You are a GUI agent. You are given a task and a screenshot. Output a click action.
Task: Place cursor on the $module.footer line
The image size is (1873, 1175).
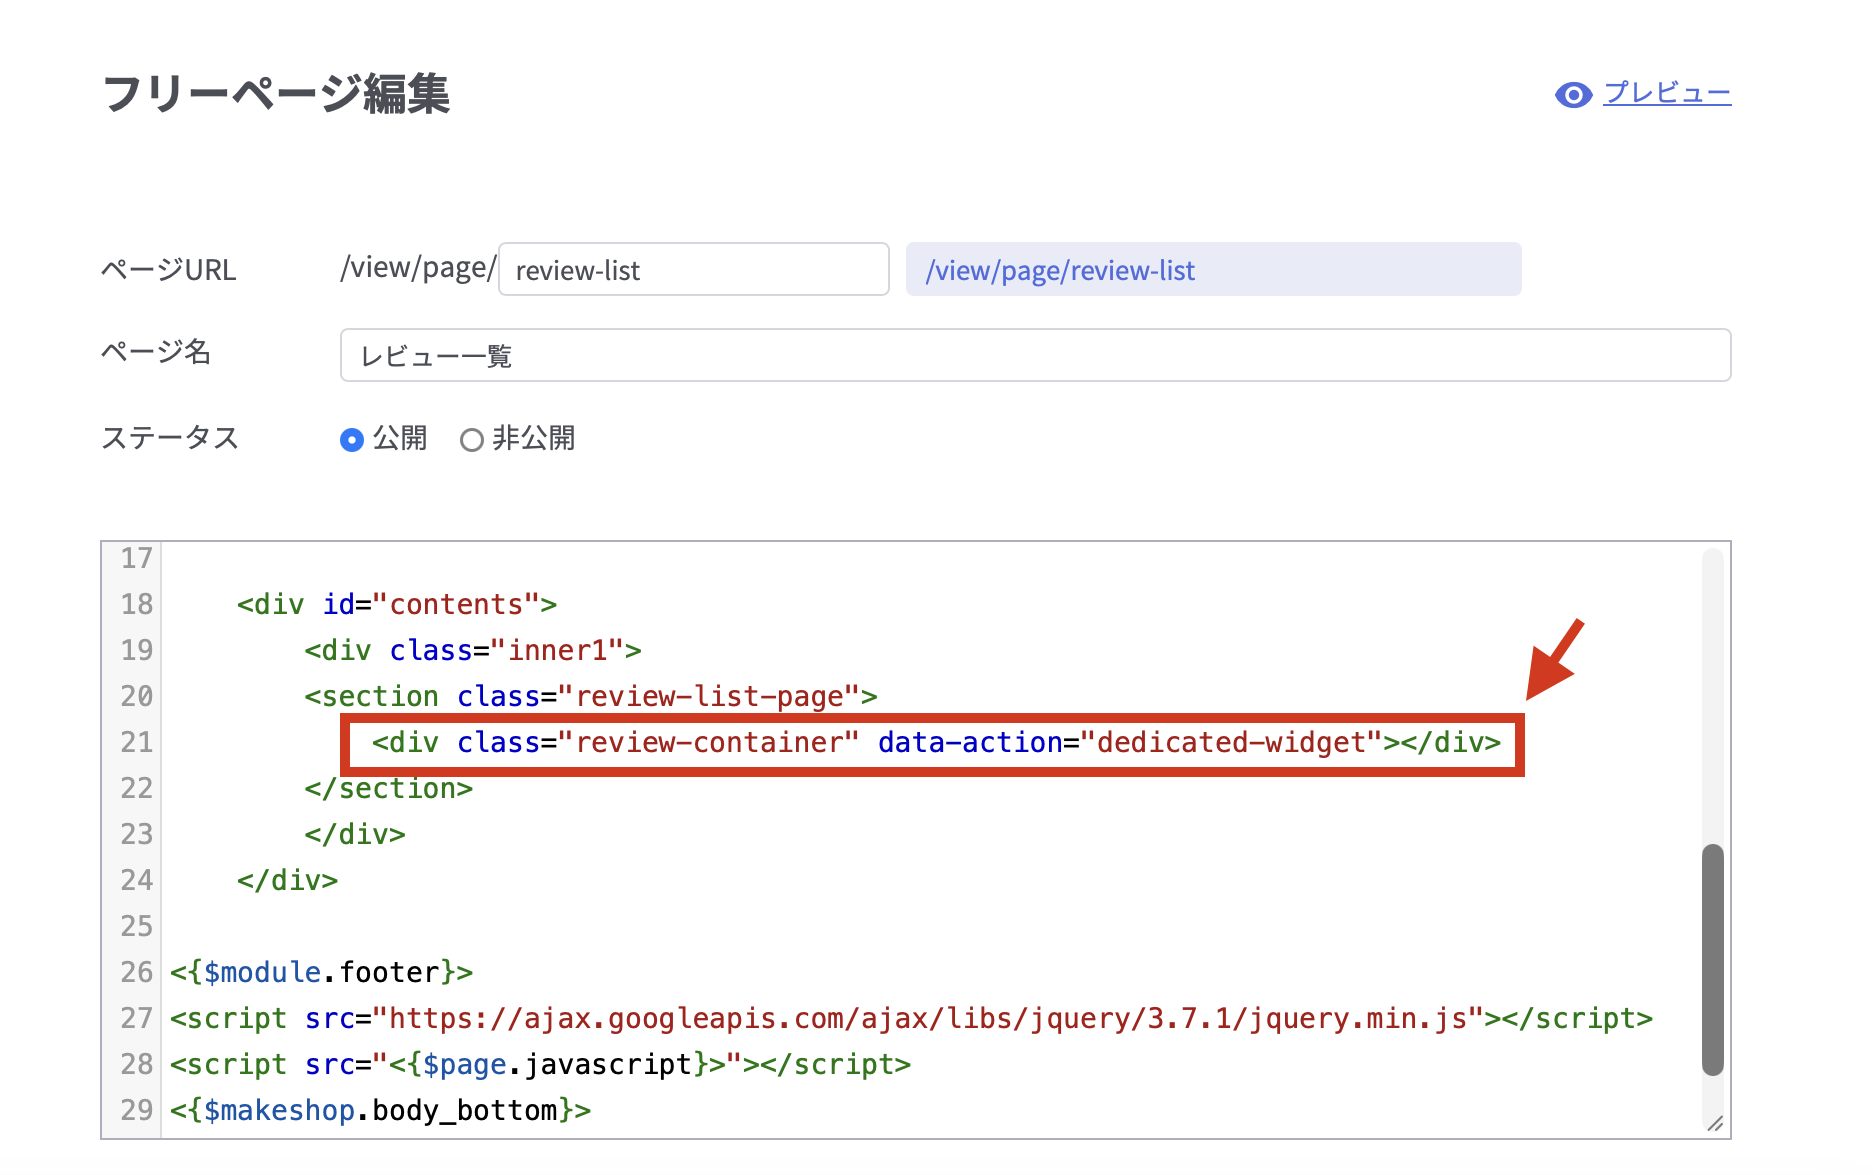[321, 973]
